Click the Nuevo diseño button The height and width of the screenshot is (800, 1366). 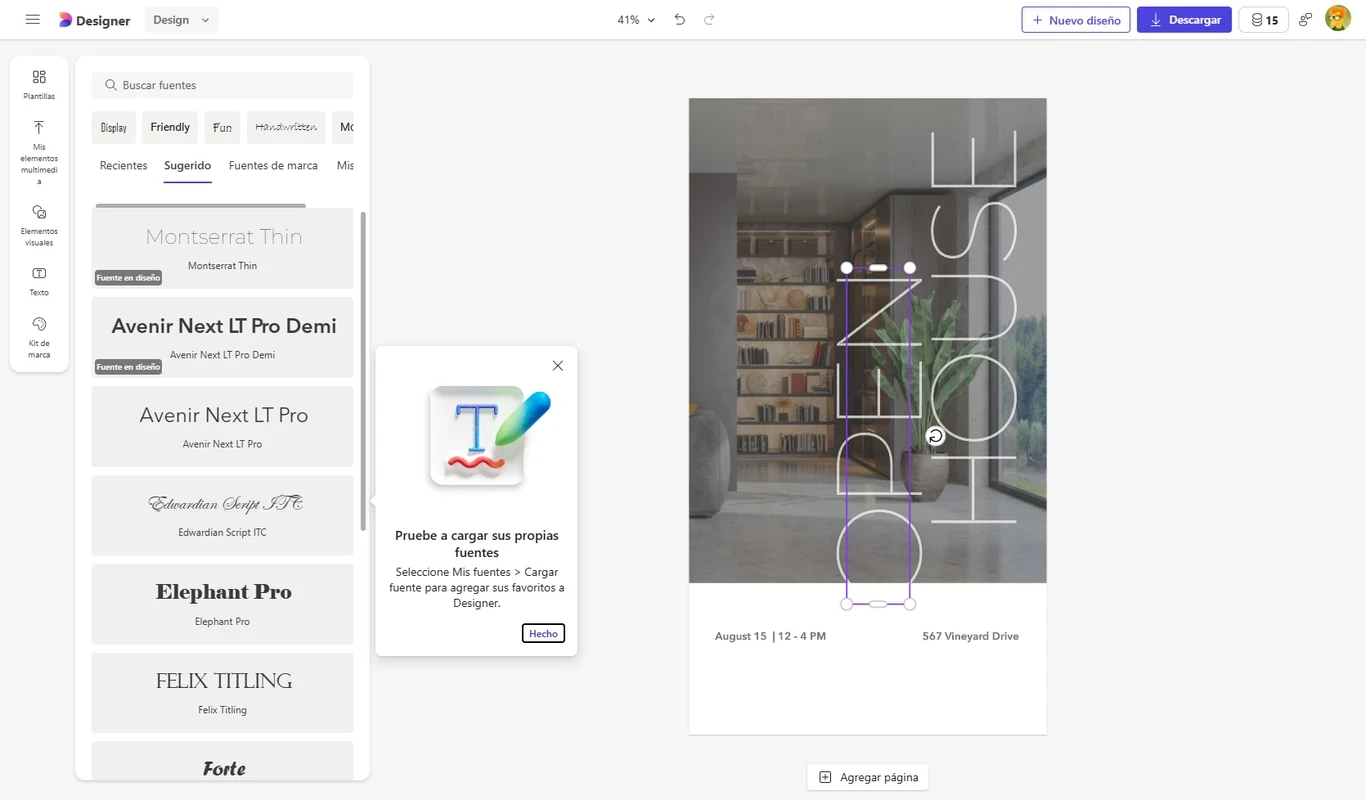tap(1075, 20)
